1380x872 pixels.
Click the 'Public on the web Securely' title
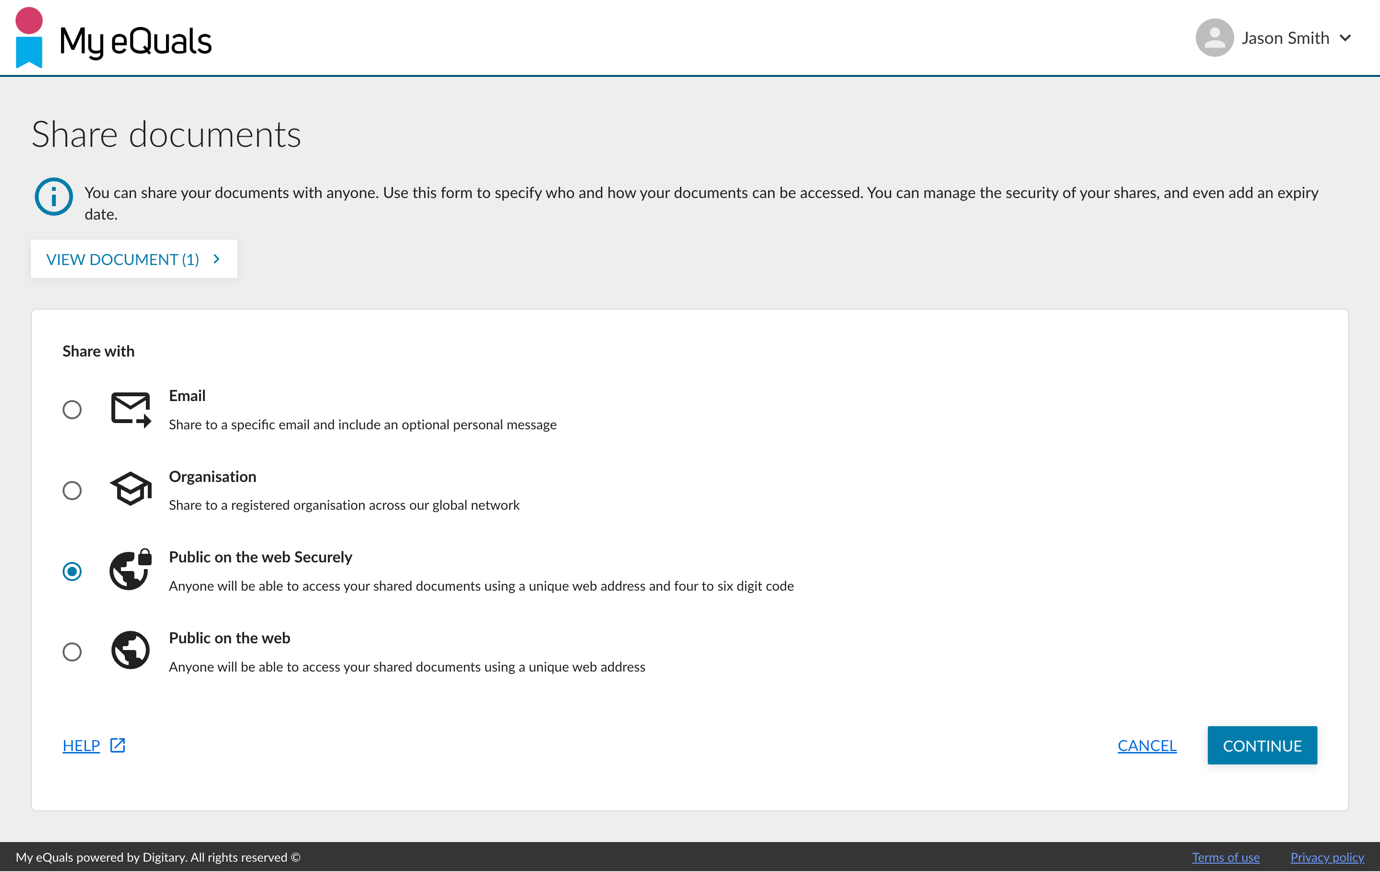pyautogui.click(x=260, y=557)
